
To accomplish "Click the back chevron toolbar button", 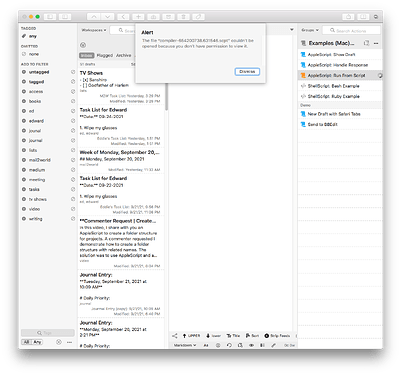I will click(x=123, y=16).
